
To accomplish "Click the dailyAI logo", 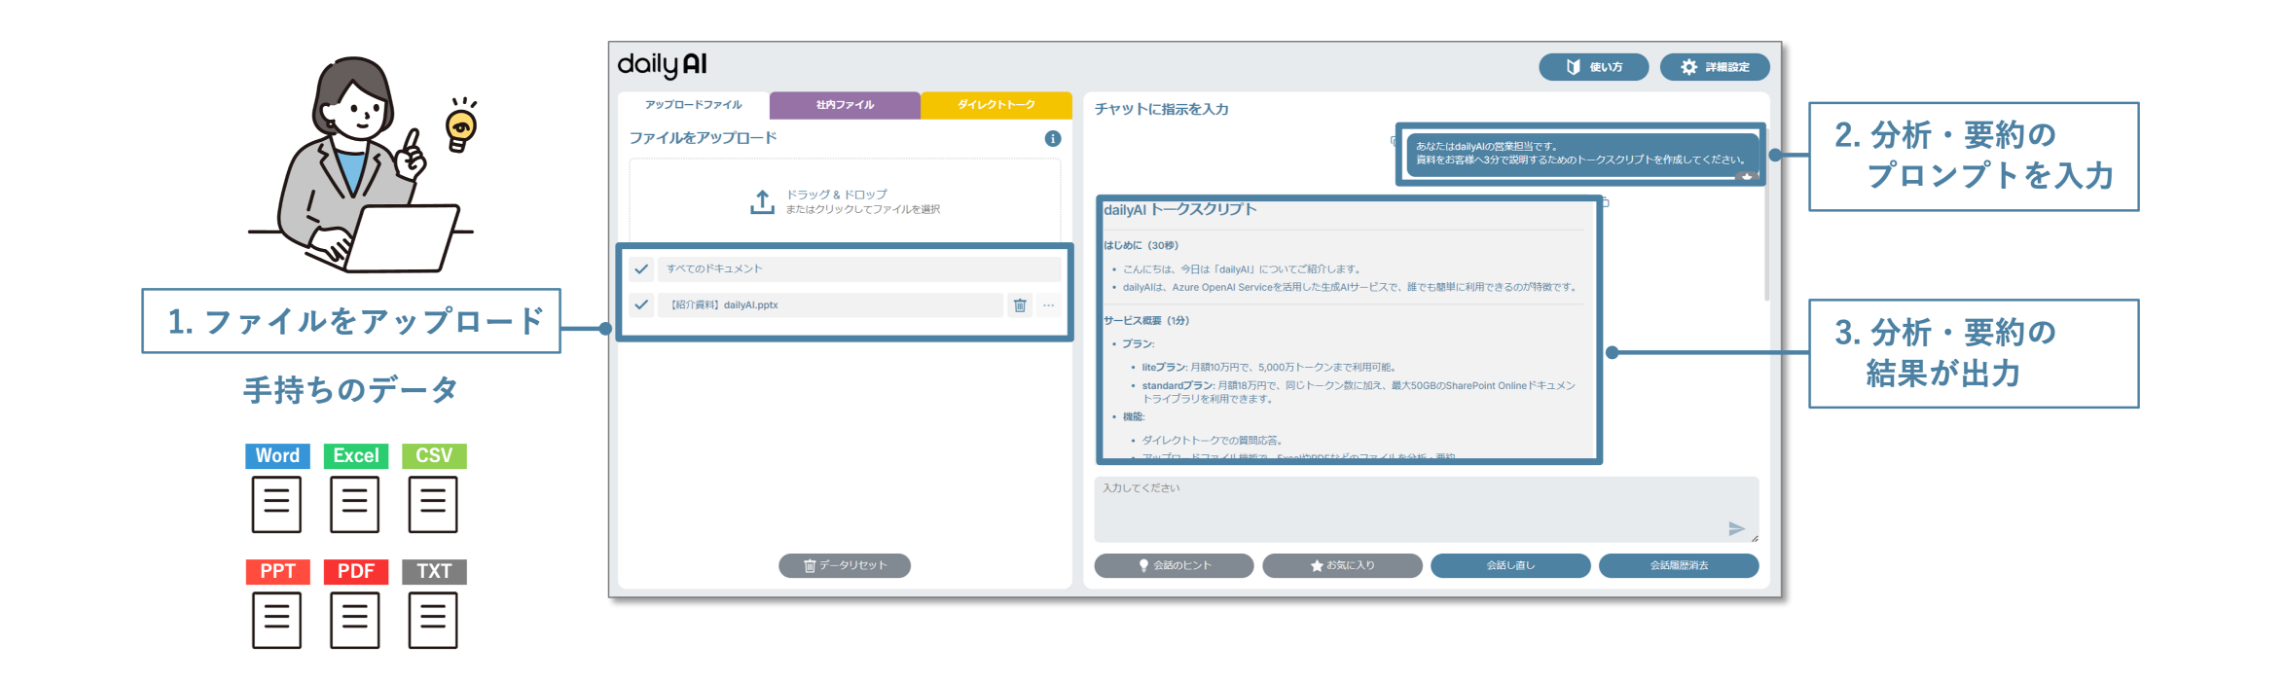I will coord(662,65).
